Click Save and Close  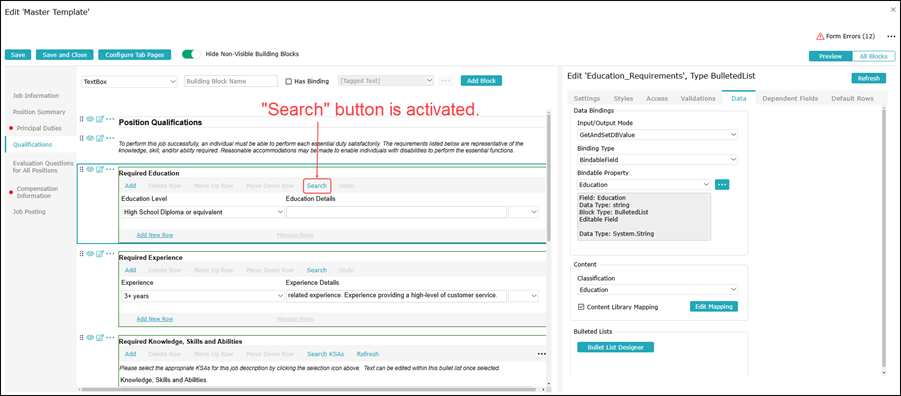click(x=65, y=55)
